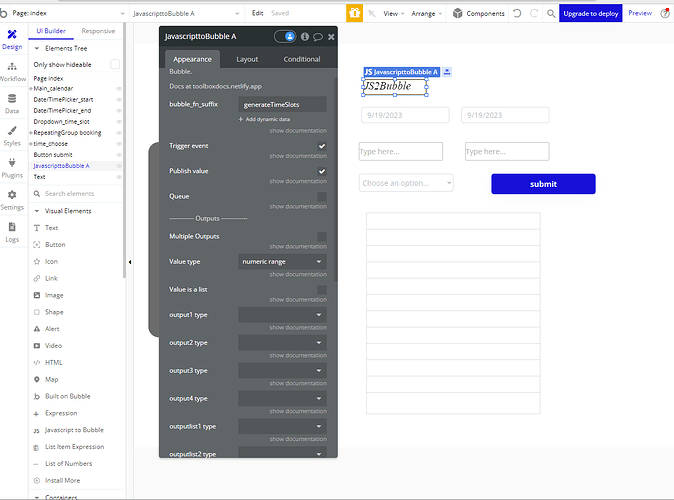Viewport: 674px width, 500px height.
Task: Collapse the Visual Elements section
Action: (37, 211)
